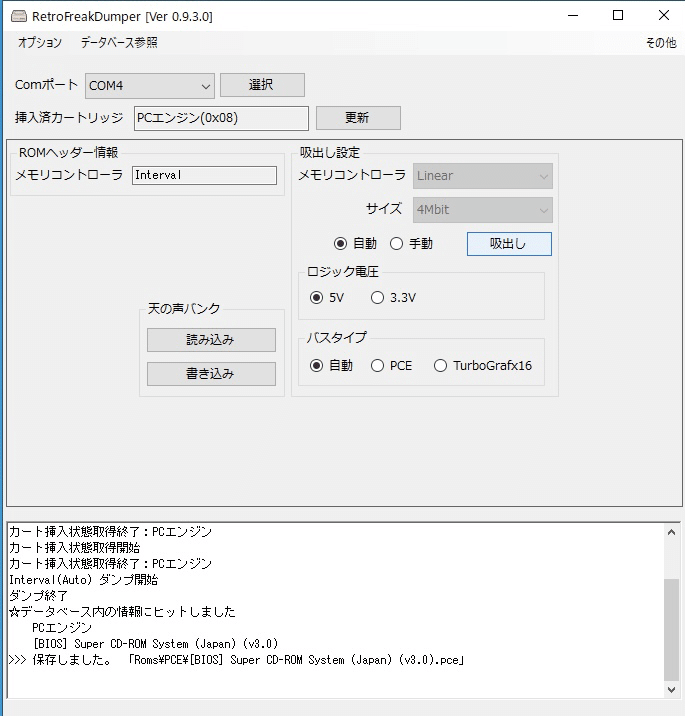Image resolution: width=685 pixels, height=716 pixels.
Task: Click the inserted cartridge field PCエンジン(0x08)
Action: tap(221, 118)
